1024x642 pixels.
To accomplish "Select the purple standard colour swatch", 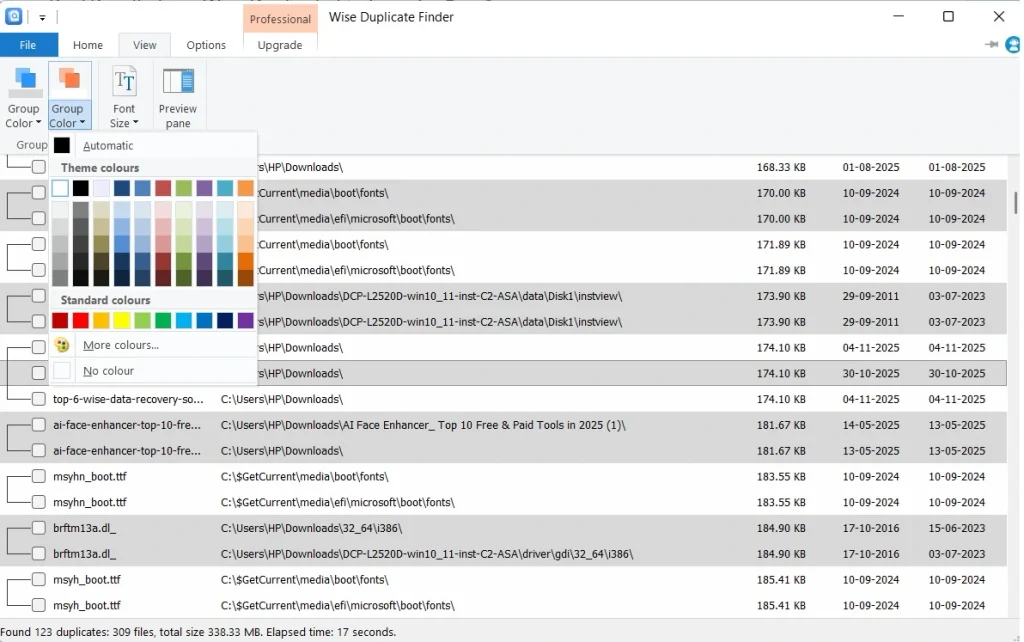I will (246, 321).
